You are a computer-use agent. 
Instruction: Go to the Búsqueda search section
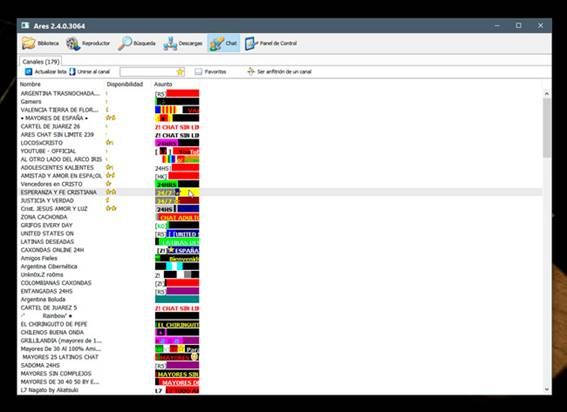[x=137, y=43]
